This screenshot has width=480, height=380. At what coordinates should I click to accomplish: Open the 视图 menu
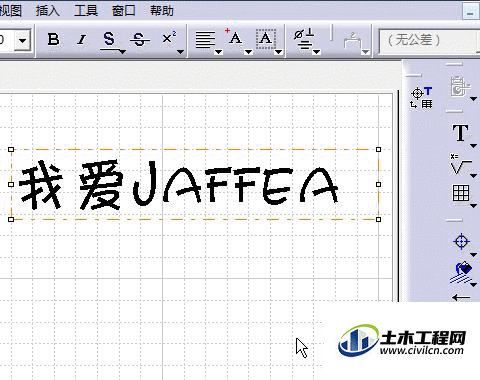(10, 11)
